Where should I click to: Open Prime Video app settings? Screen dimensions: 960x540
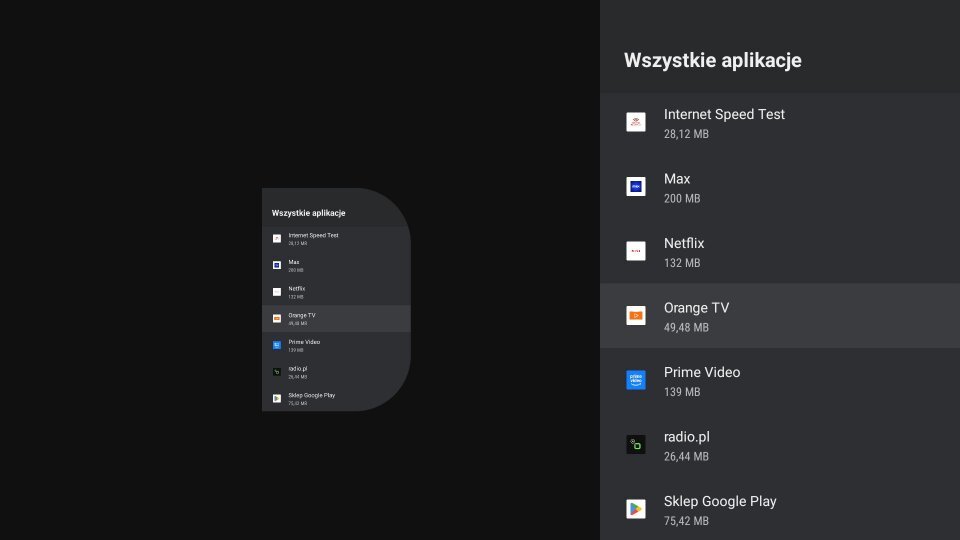pyautogui.click(x=780, y=380)
